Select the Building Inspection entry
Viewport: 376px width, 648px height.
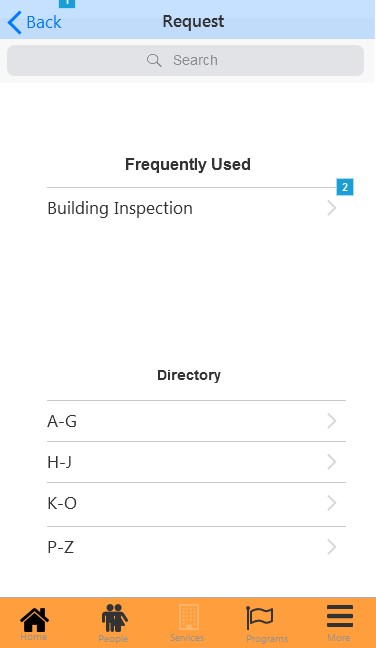[x=196, y=208]
